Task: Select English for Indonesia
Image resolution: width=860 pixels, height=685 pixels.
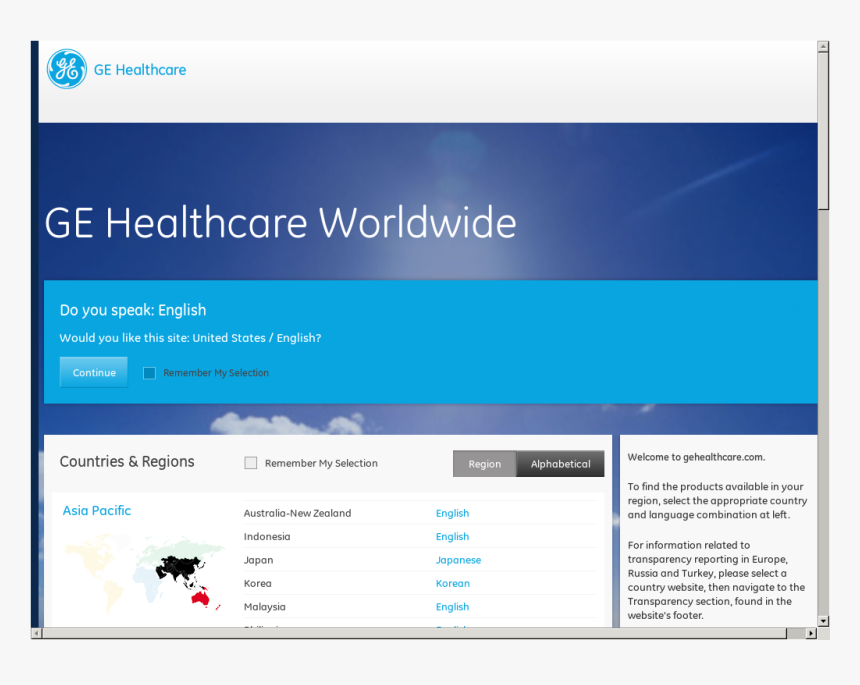Action: pos(452,536)
